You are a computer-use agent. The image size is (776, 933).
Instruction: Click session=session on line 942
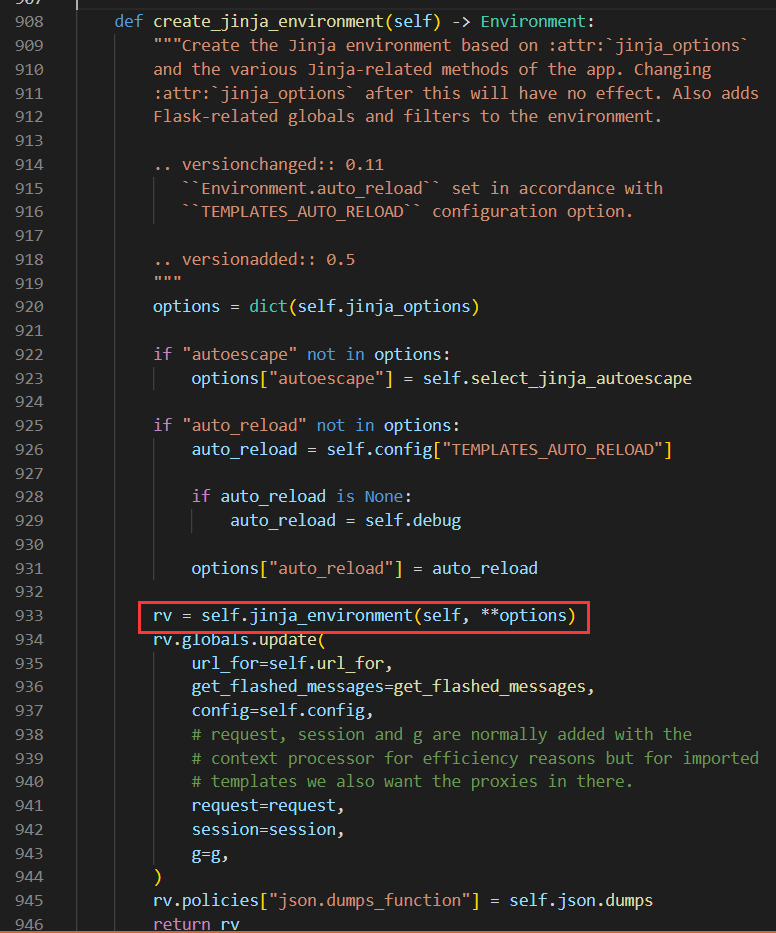pyautogui.click(x=264, y=830)
